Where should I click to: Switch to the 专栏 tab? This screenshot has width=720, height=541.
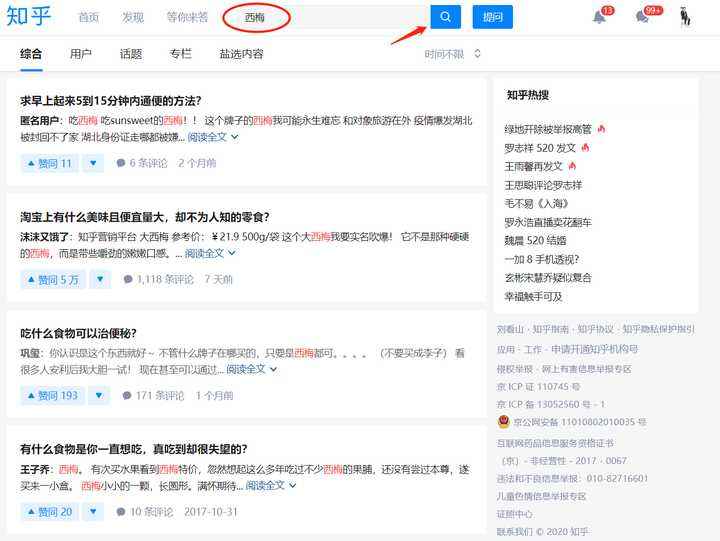(x=180, y=54)
